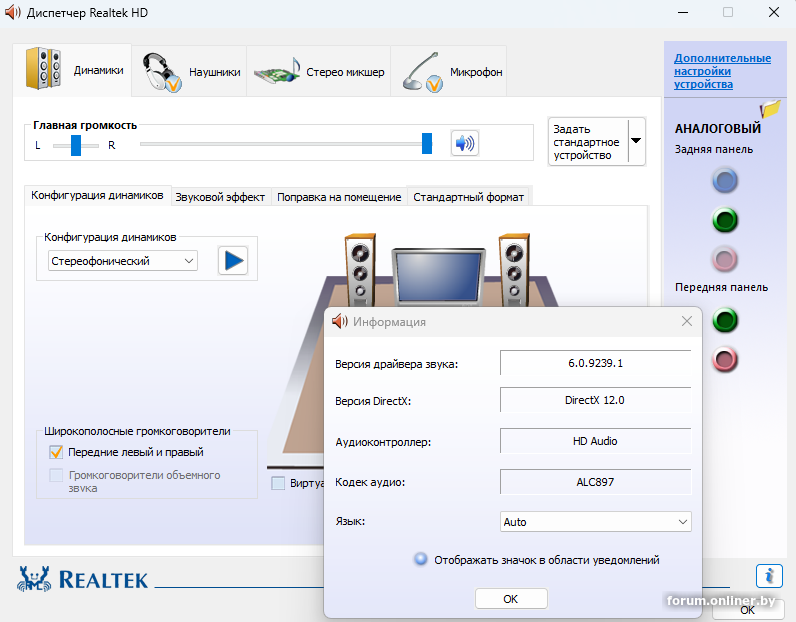
Task: Minimize the Диспетчер Realtek HD window
Action: tap(682, 12)
